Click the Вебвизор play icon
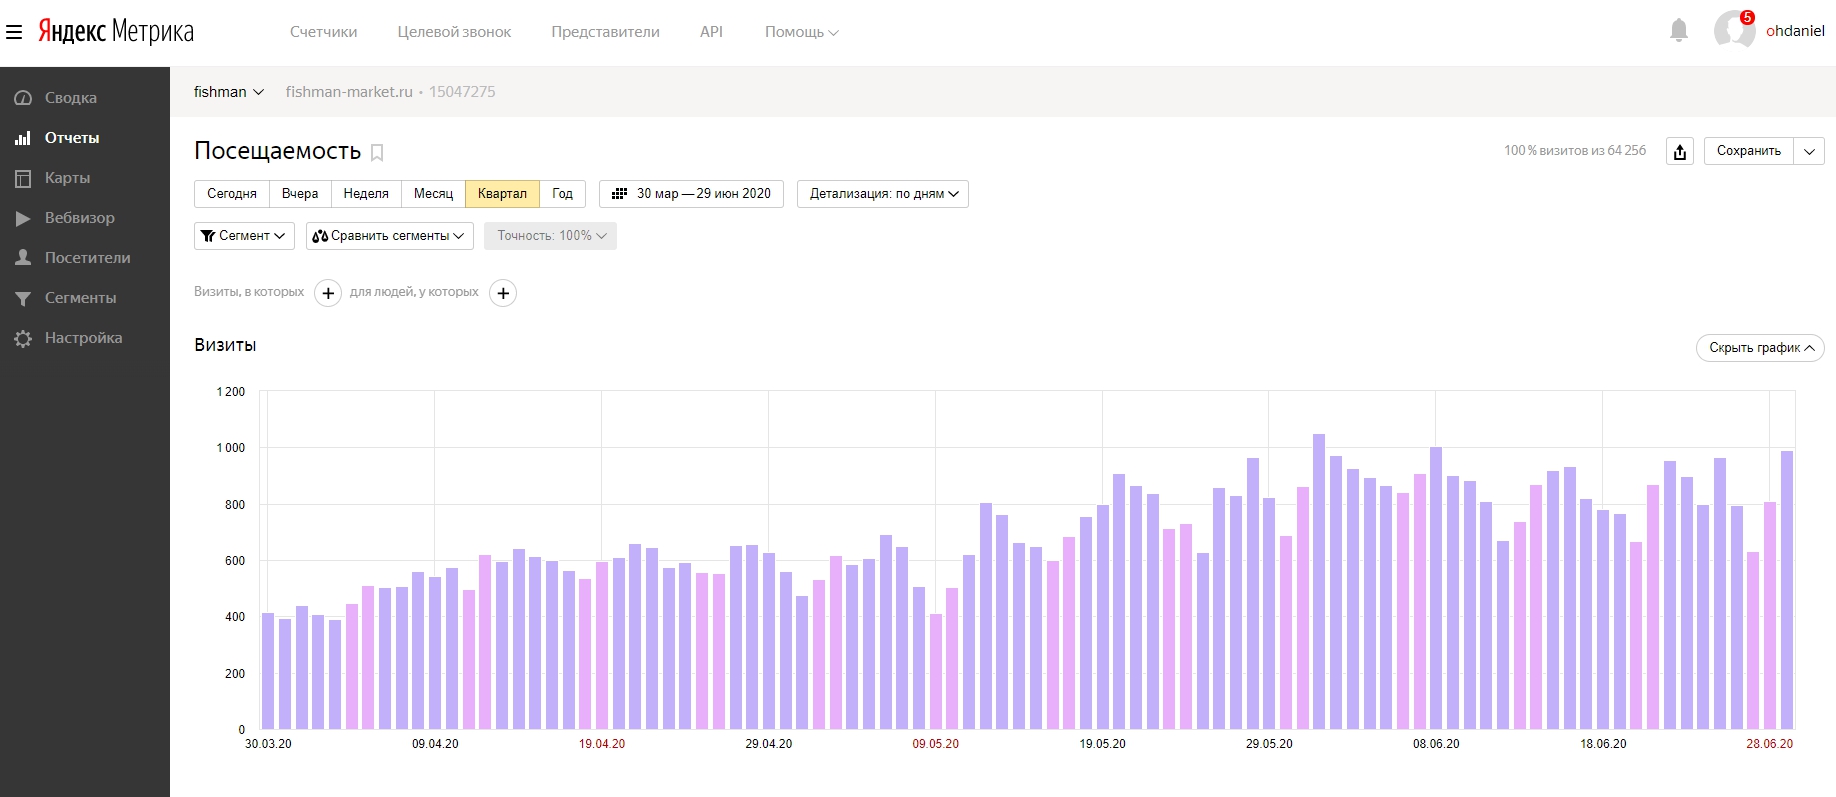 (x=23, y=218)
